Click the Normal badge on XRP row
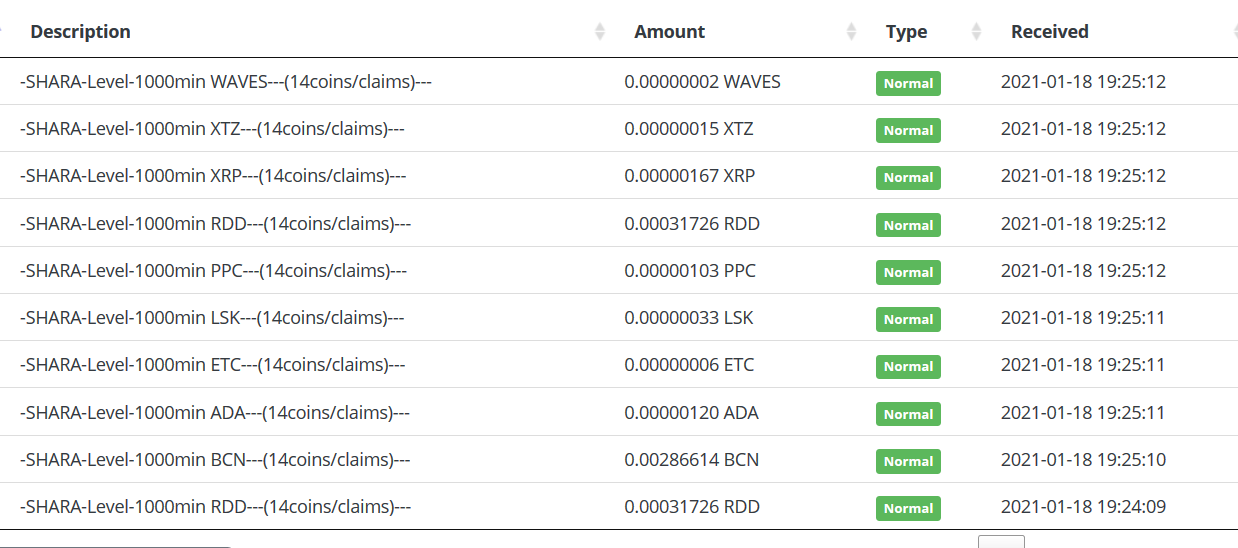 tap(908, 178)
